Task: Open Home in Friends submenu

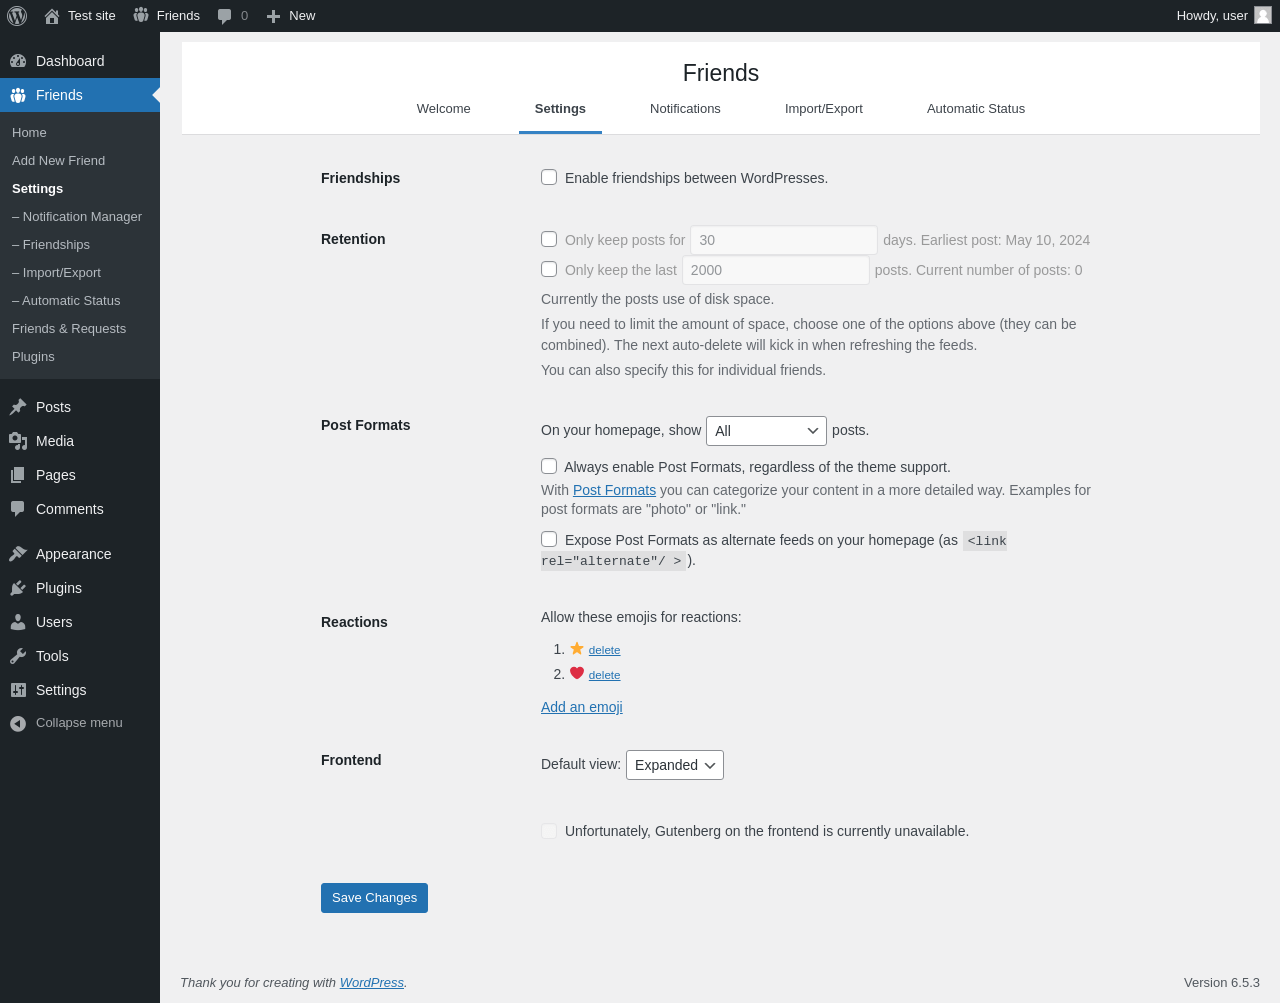Action: tap(80, 133)
